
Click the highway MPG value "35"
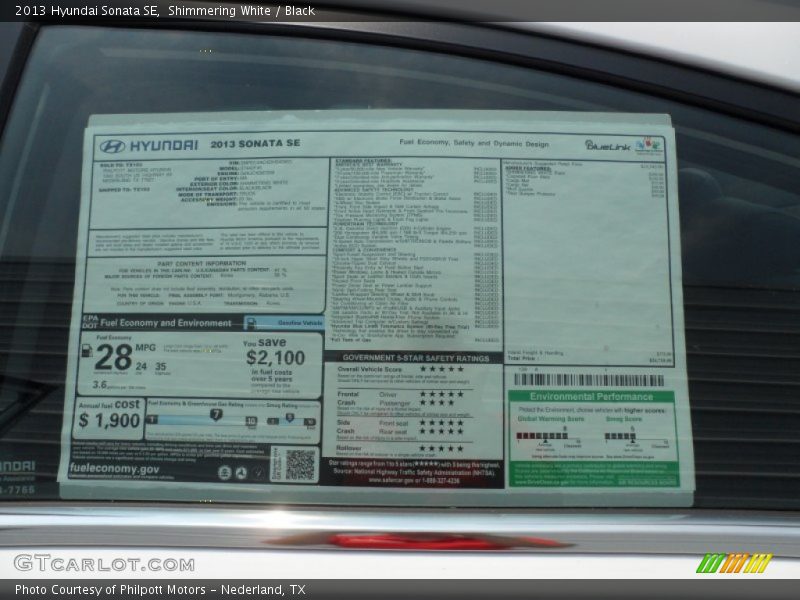tap(161, 366)
